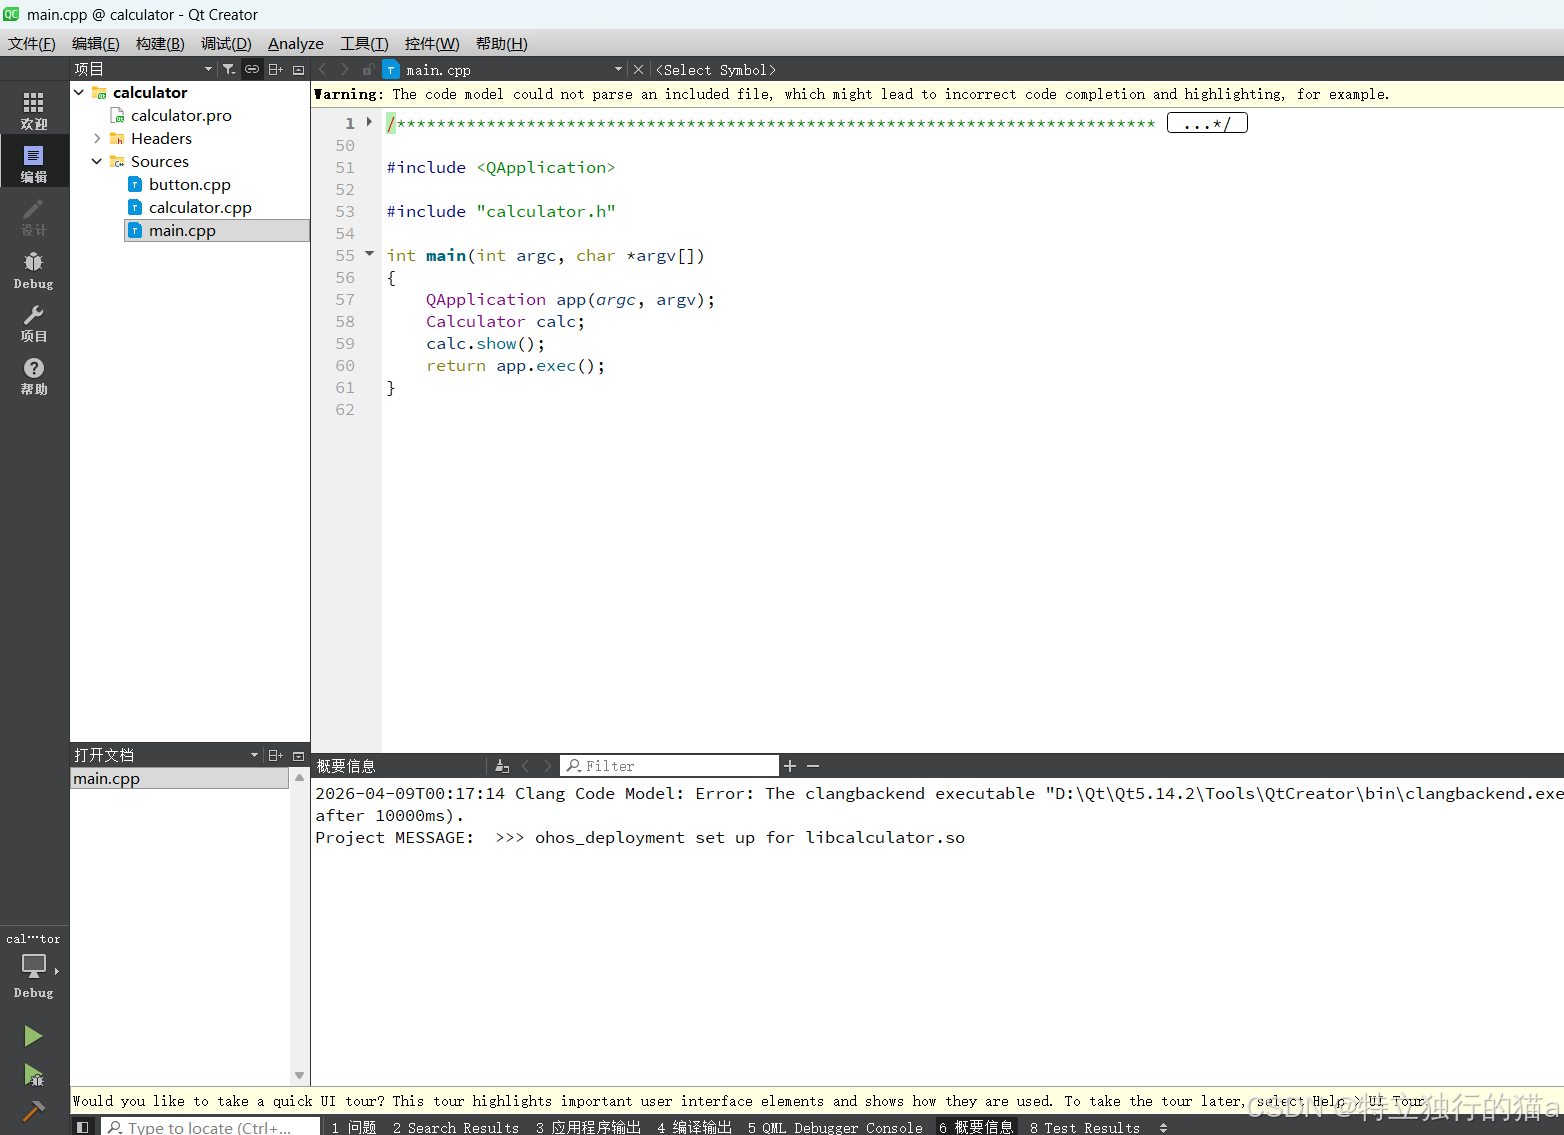Click open documents scrollbar down arrow

pyautogui.click(x=299, y=1075)
